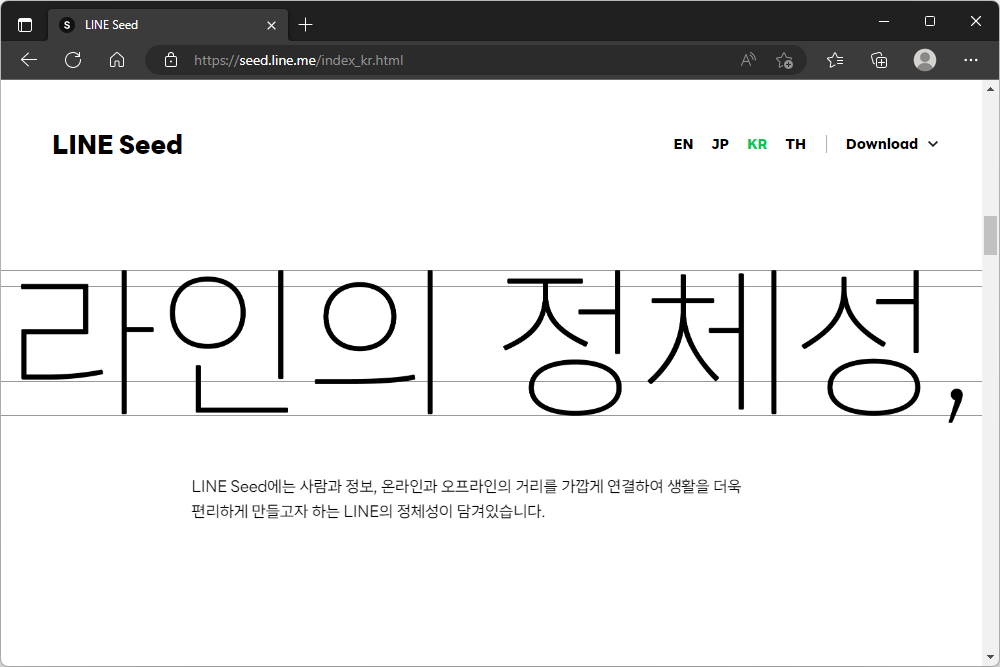Switch site language to TH
The width and height of the screenshot is (1000, 667).
795,144
